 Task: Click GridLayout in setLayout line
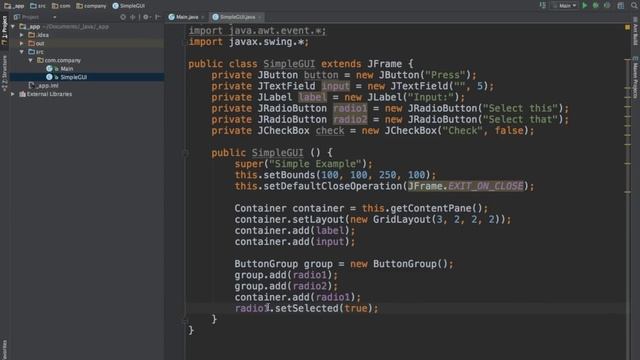click(x=402, y=220)
